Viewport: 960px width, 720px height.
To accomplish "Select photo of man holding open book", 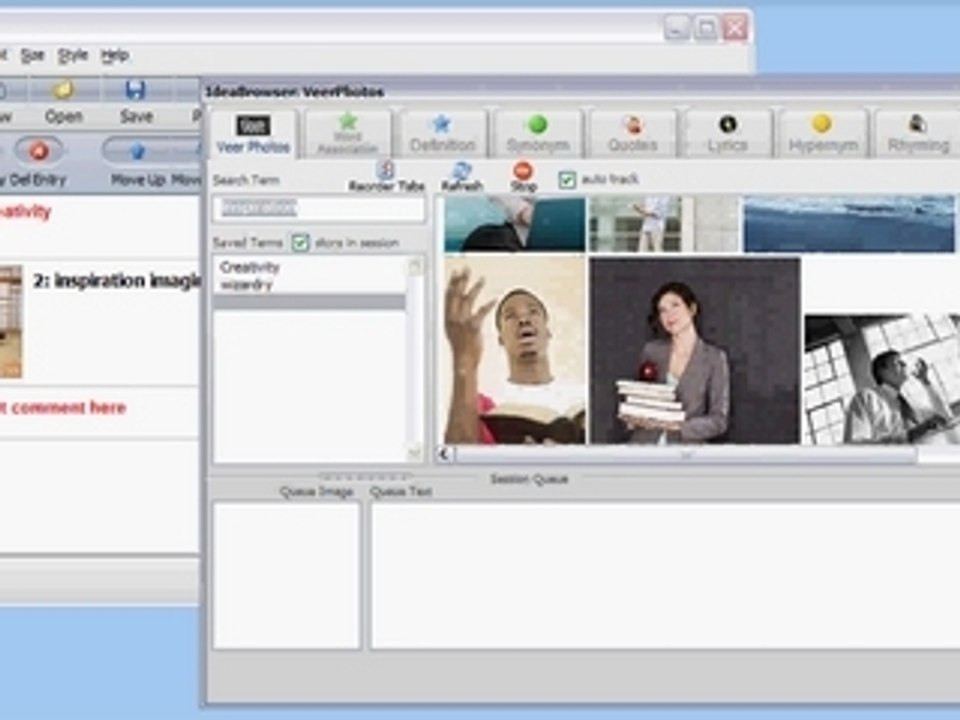I will click(x=515, y=350).
